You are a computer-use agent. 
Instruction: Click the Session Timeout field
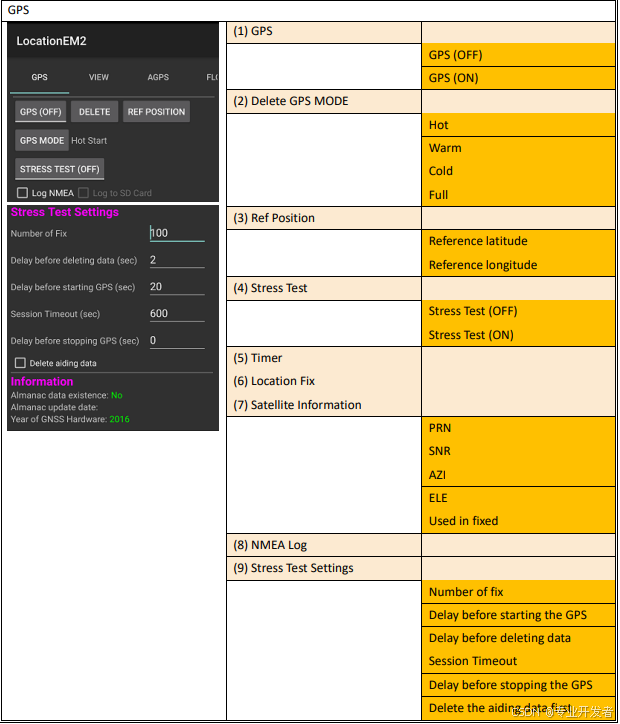[177, 314]
